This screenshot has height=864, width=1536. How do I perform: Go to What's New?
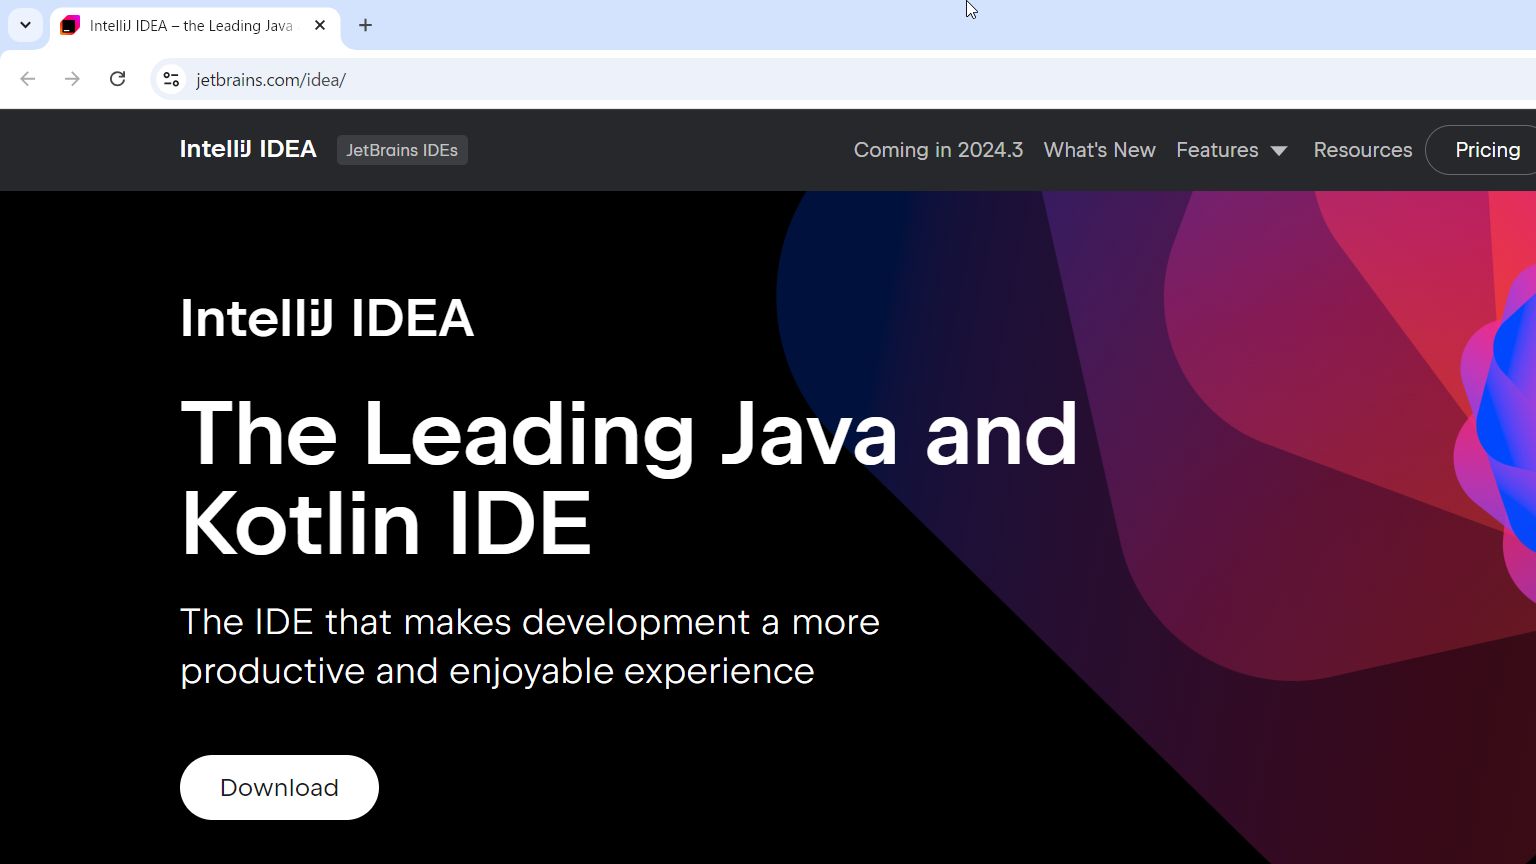click(1099, 150)
